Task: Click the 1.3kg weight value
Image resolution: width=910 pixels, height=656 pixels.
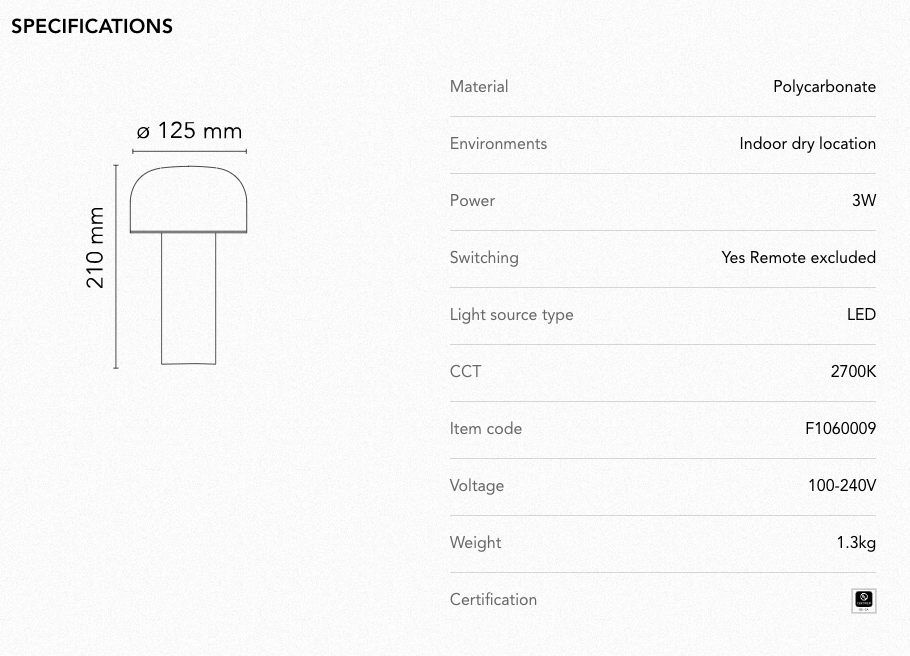Action: [x=856, y=543]
